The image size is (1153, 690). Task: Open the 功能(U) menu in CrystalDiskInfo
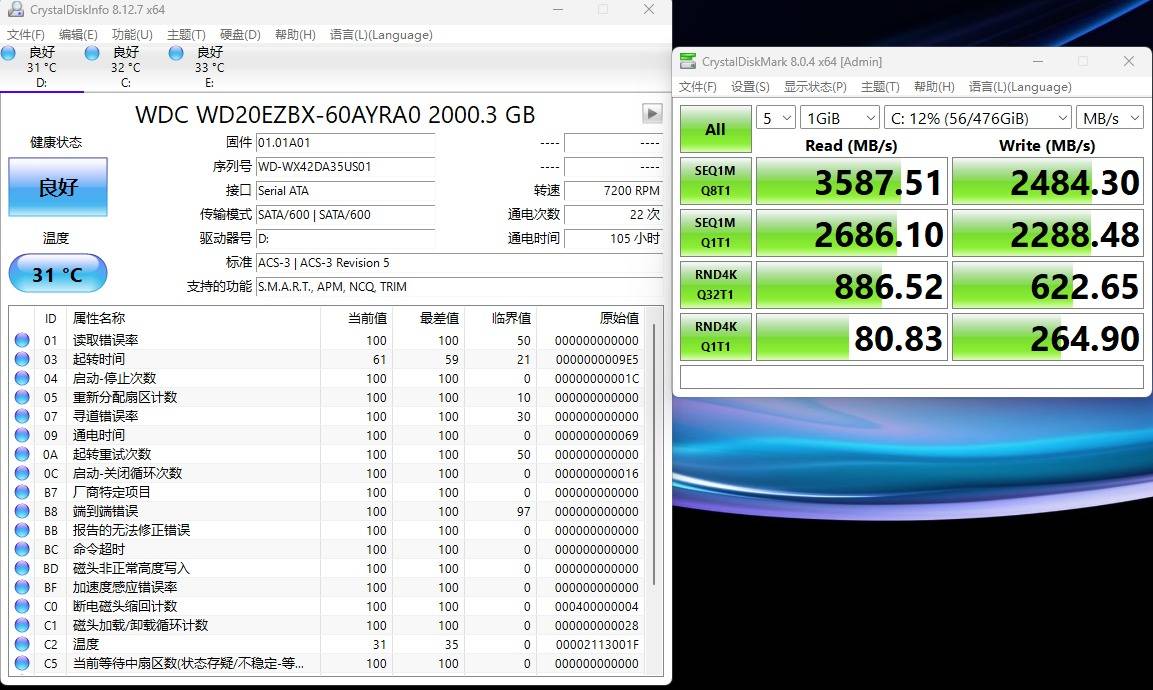click(x=132, y=35)
